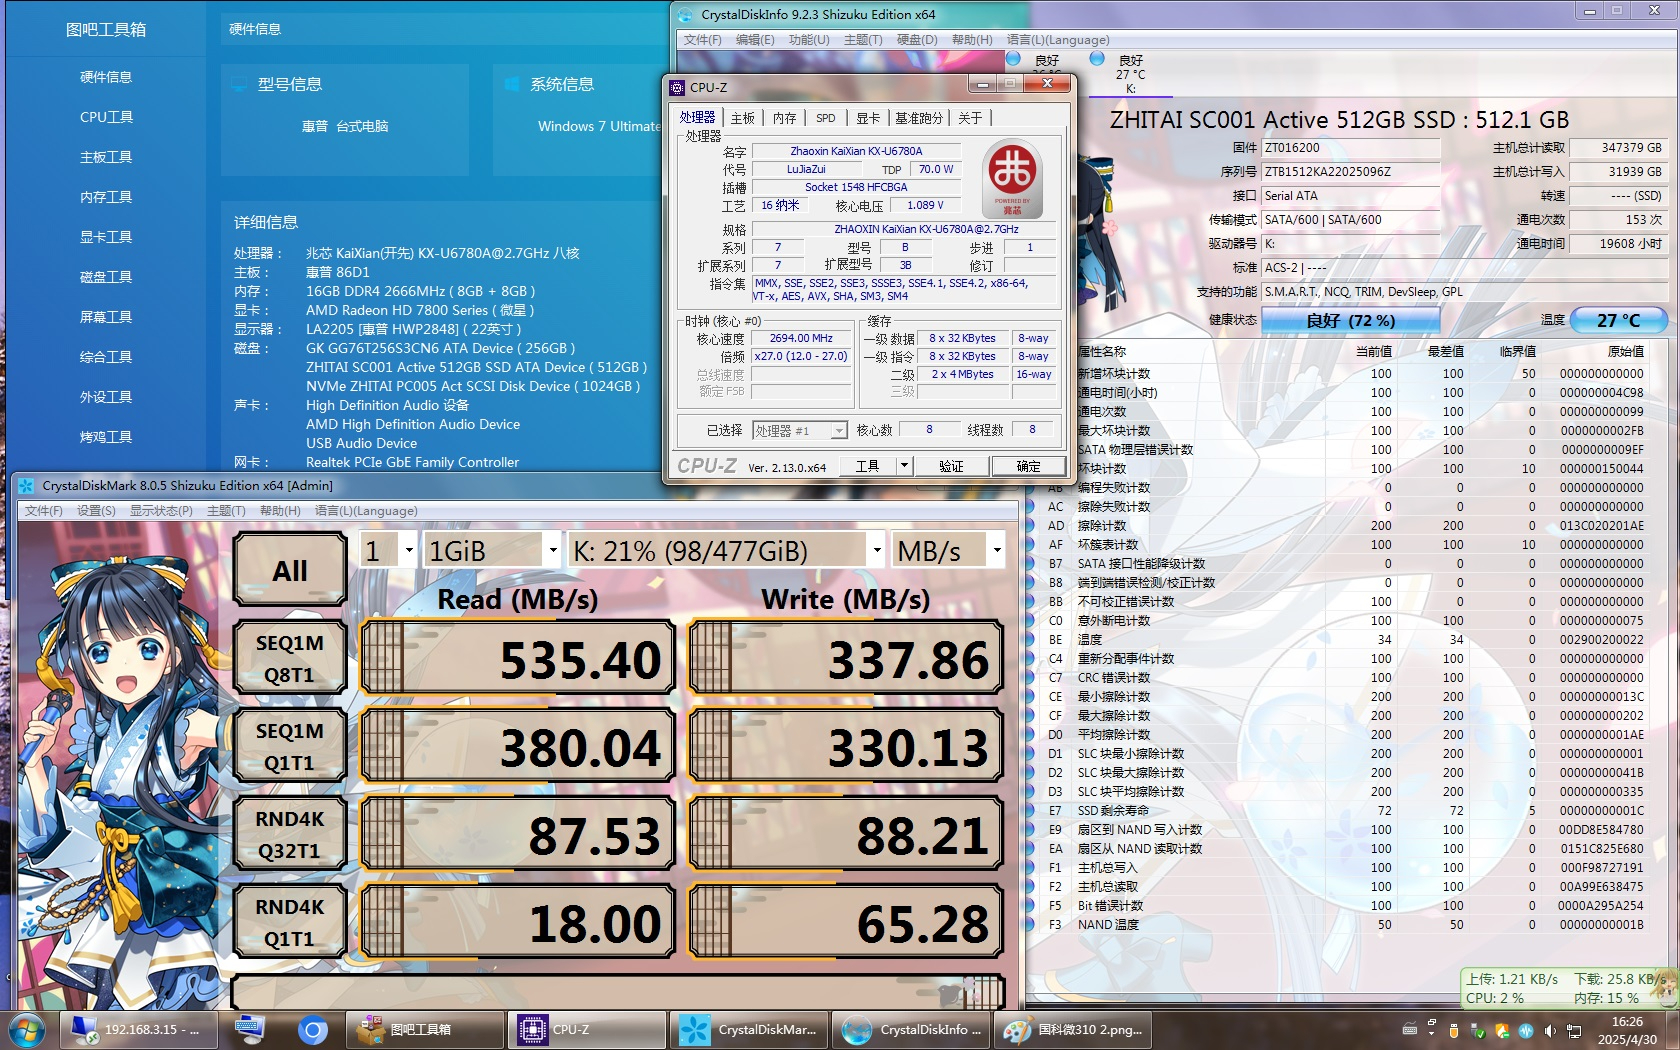Run the SEQ1M Q1T1 test

(x=290, y=746)
